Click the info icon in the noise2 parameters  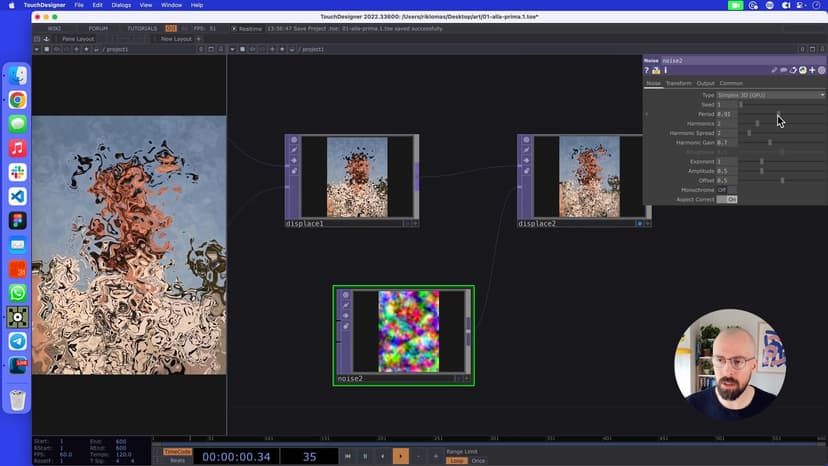coord(665,71)
